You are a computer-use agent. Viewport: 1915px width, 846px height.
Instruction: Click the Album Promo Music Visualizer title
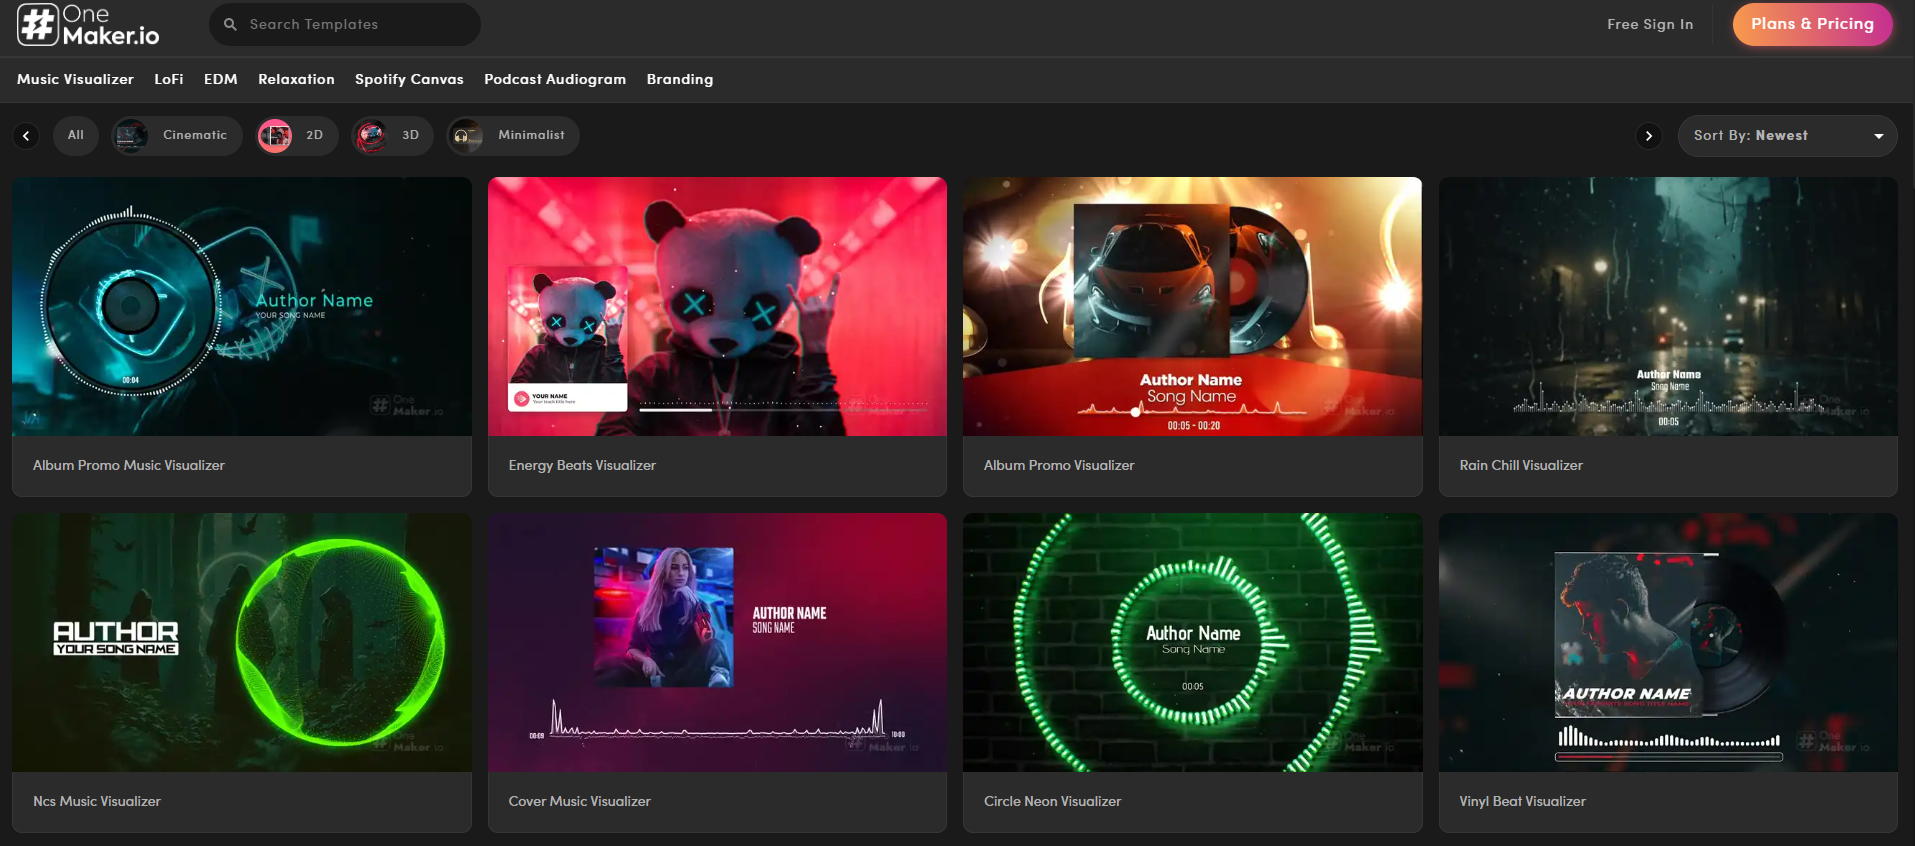pyautogui.click(x=129, y=465)
